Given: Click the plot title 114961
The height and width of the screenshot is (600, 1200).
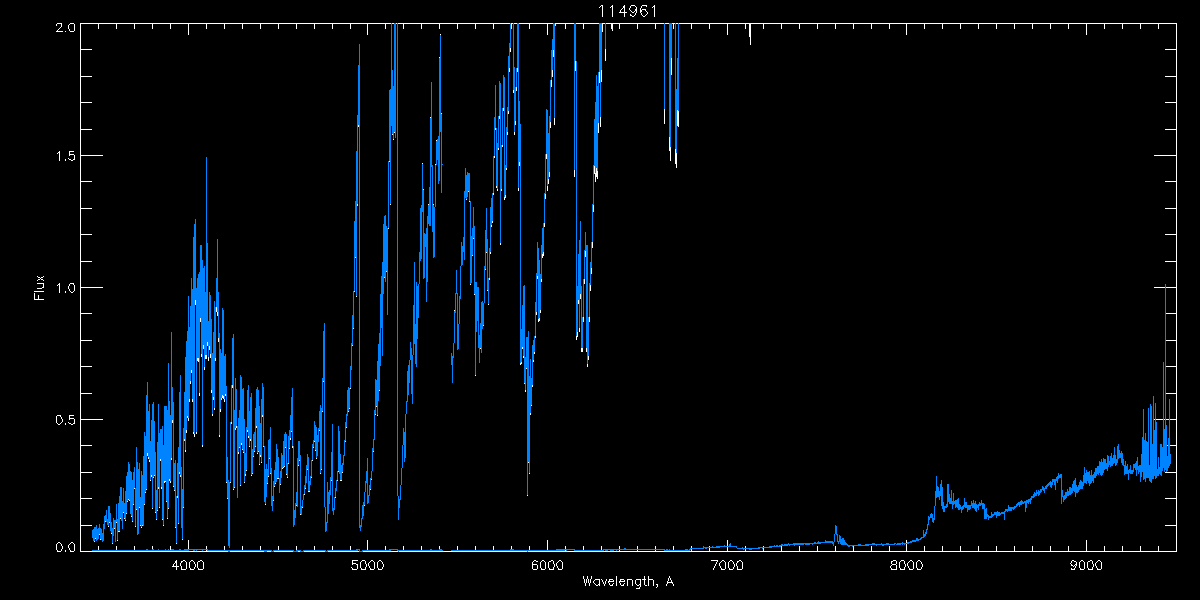Looking at the screenshot, I should click(627, 11).
